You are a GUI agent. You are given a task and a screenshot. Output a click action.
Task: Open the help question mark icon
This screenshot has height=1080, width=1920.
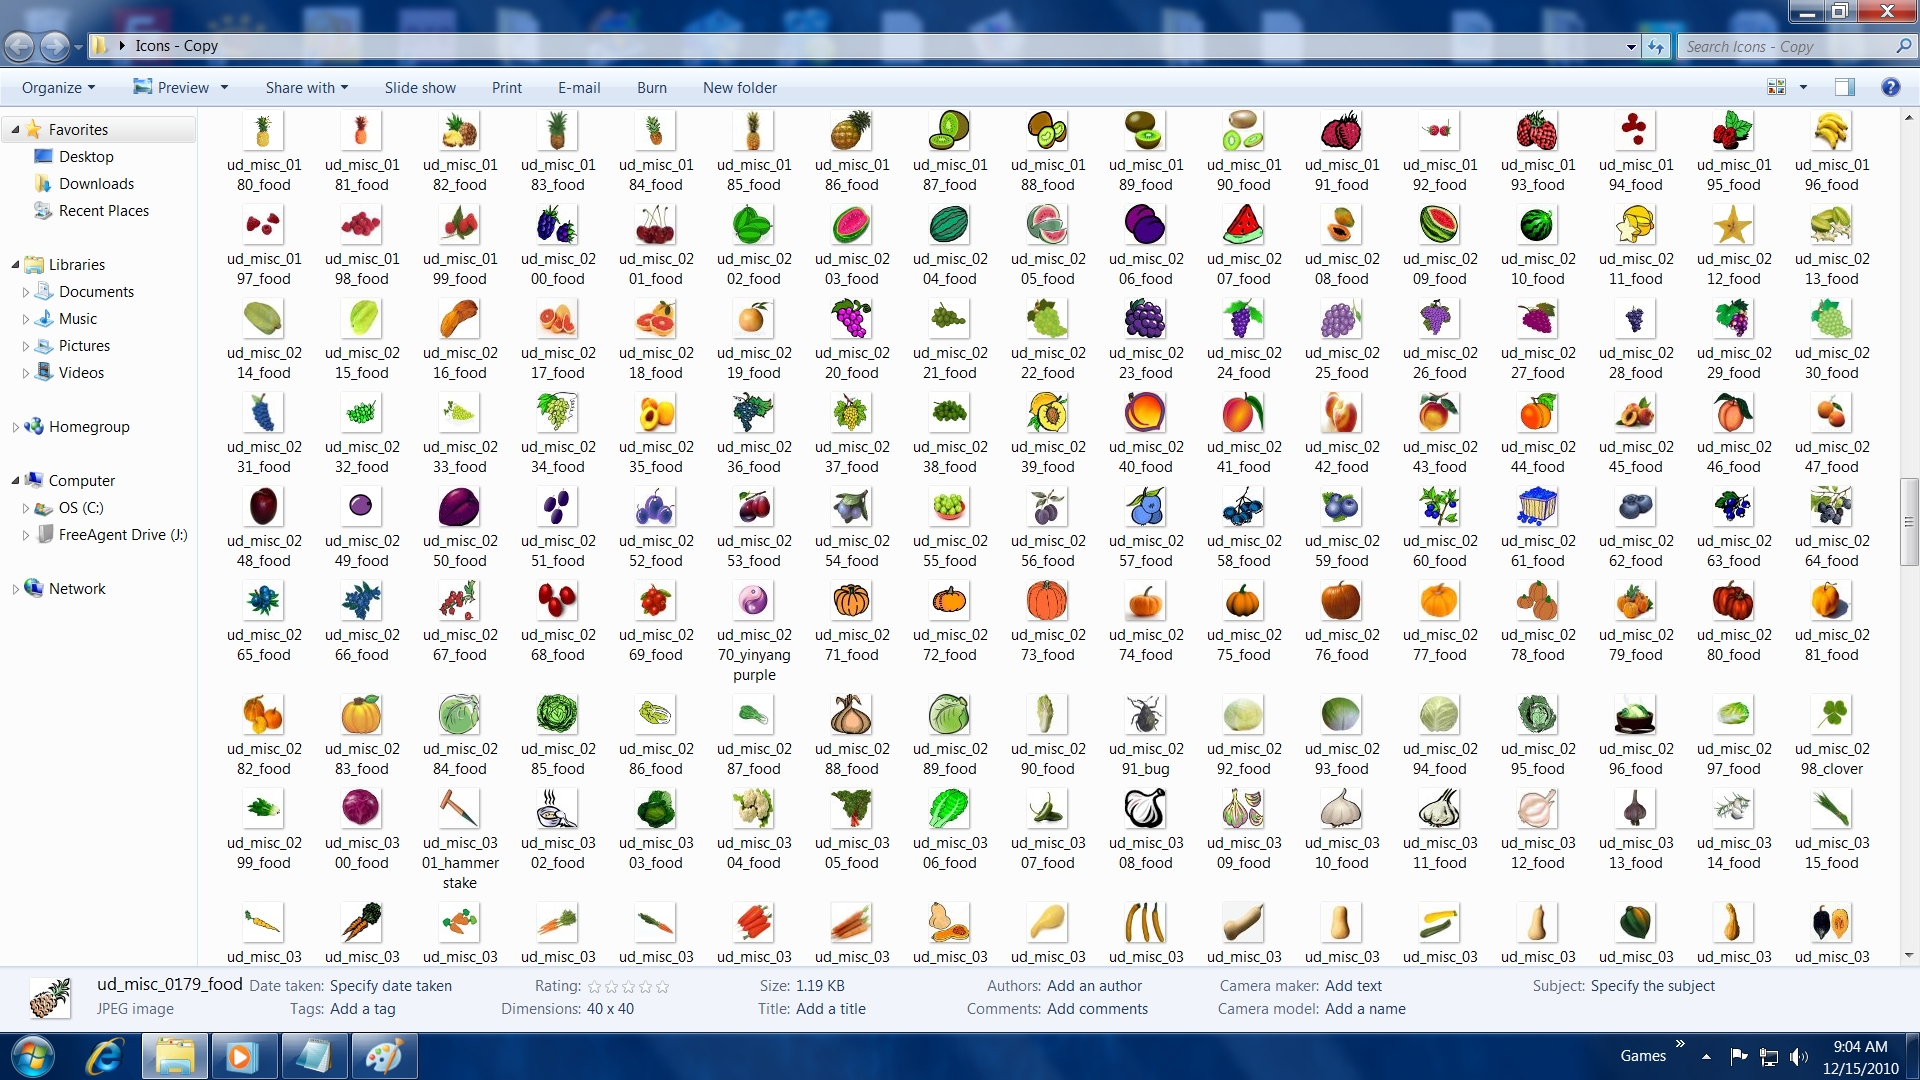(1890, 87)
